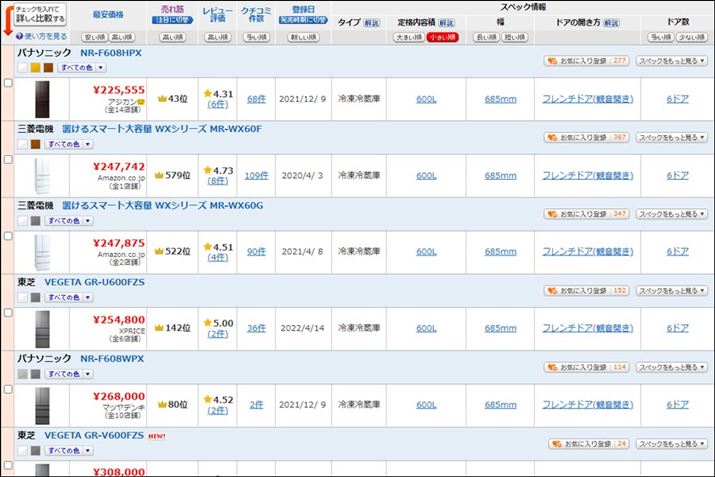
Task: Select the checkbox for Mitsubishi MR-WX60G row
Action: tap(9, 236)
